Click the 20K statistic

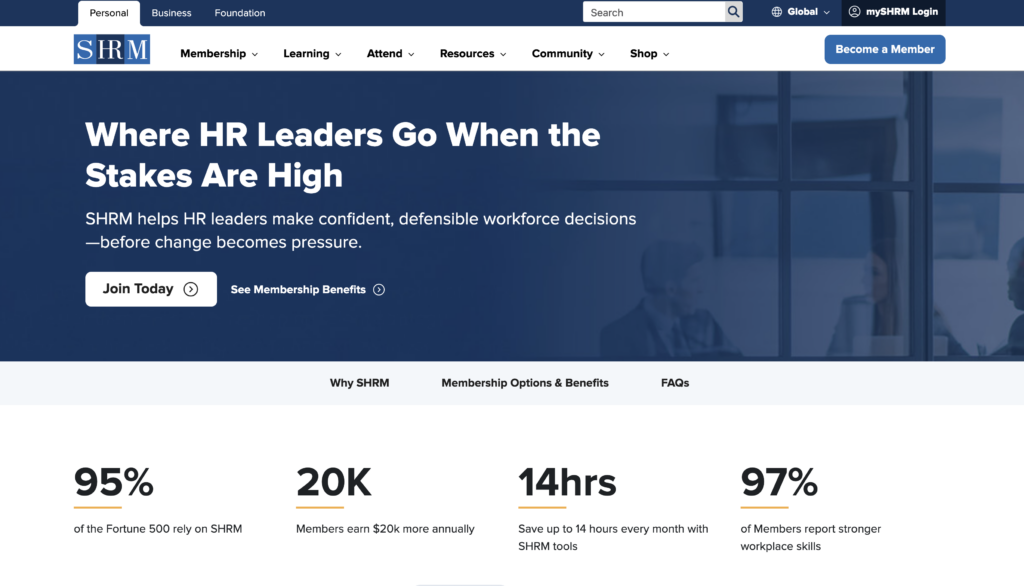(334, 482)
